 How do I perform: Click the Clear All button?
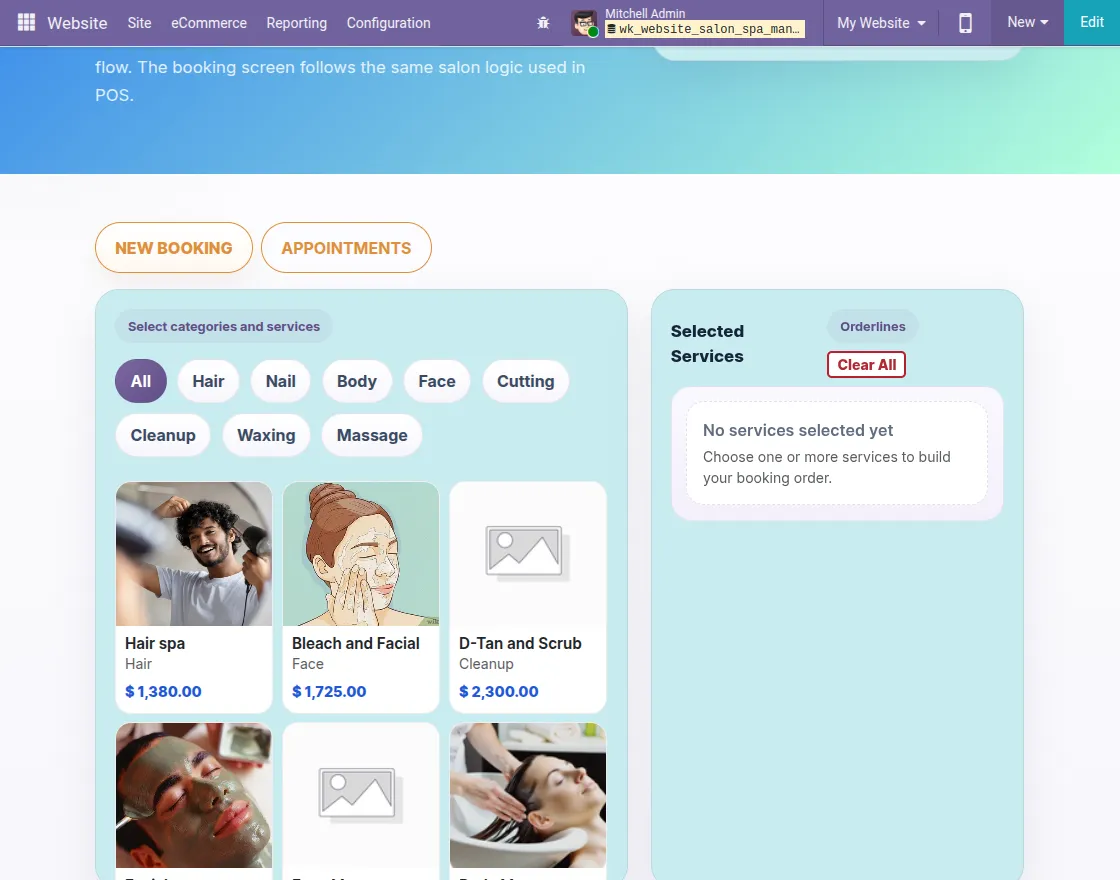tap(866, 365)
